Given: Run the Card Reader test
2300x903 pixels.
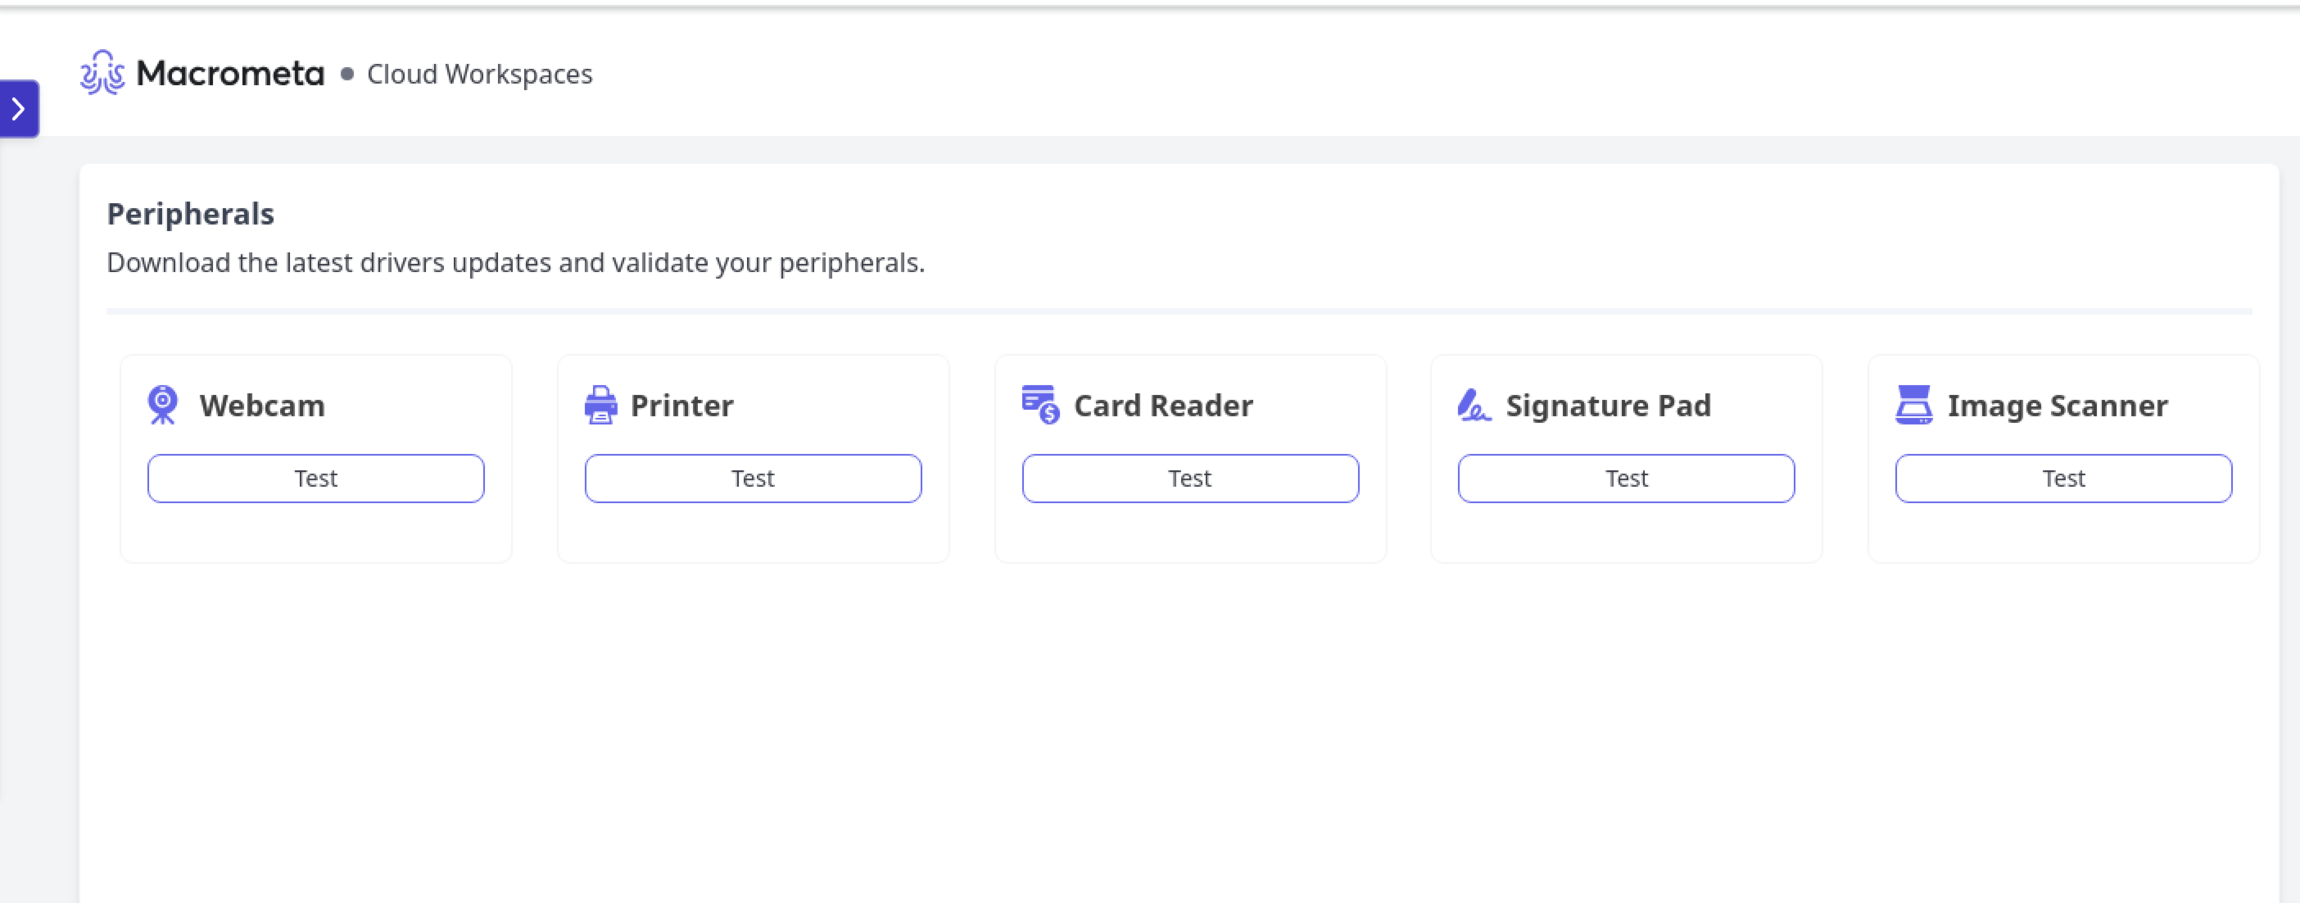Looking at the screenshot, I should click(x=1190, y=478).
